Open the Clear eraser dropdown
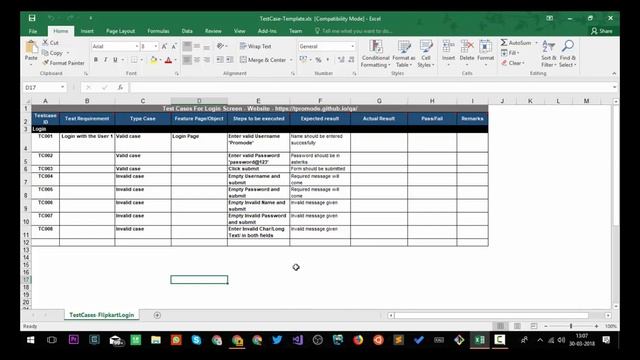The height and width of the screenshot is (360, 640). [x=513, y=63]
